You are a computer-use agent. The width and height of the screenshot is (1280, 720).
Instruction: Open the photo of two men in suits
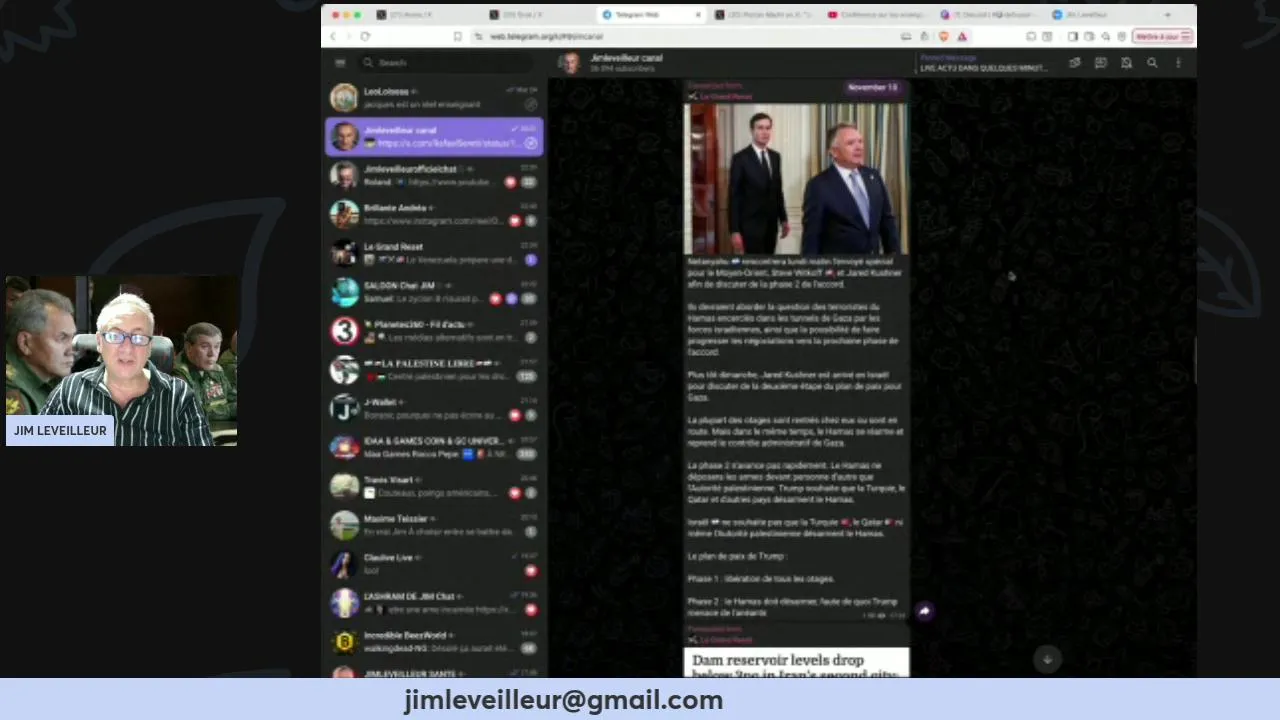click(x=797, y=179)
